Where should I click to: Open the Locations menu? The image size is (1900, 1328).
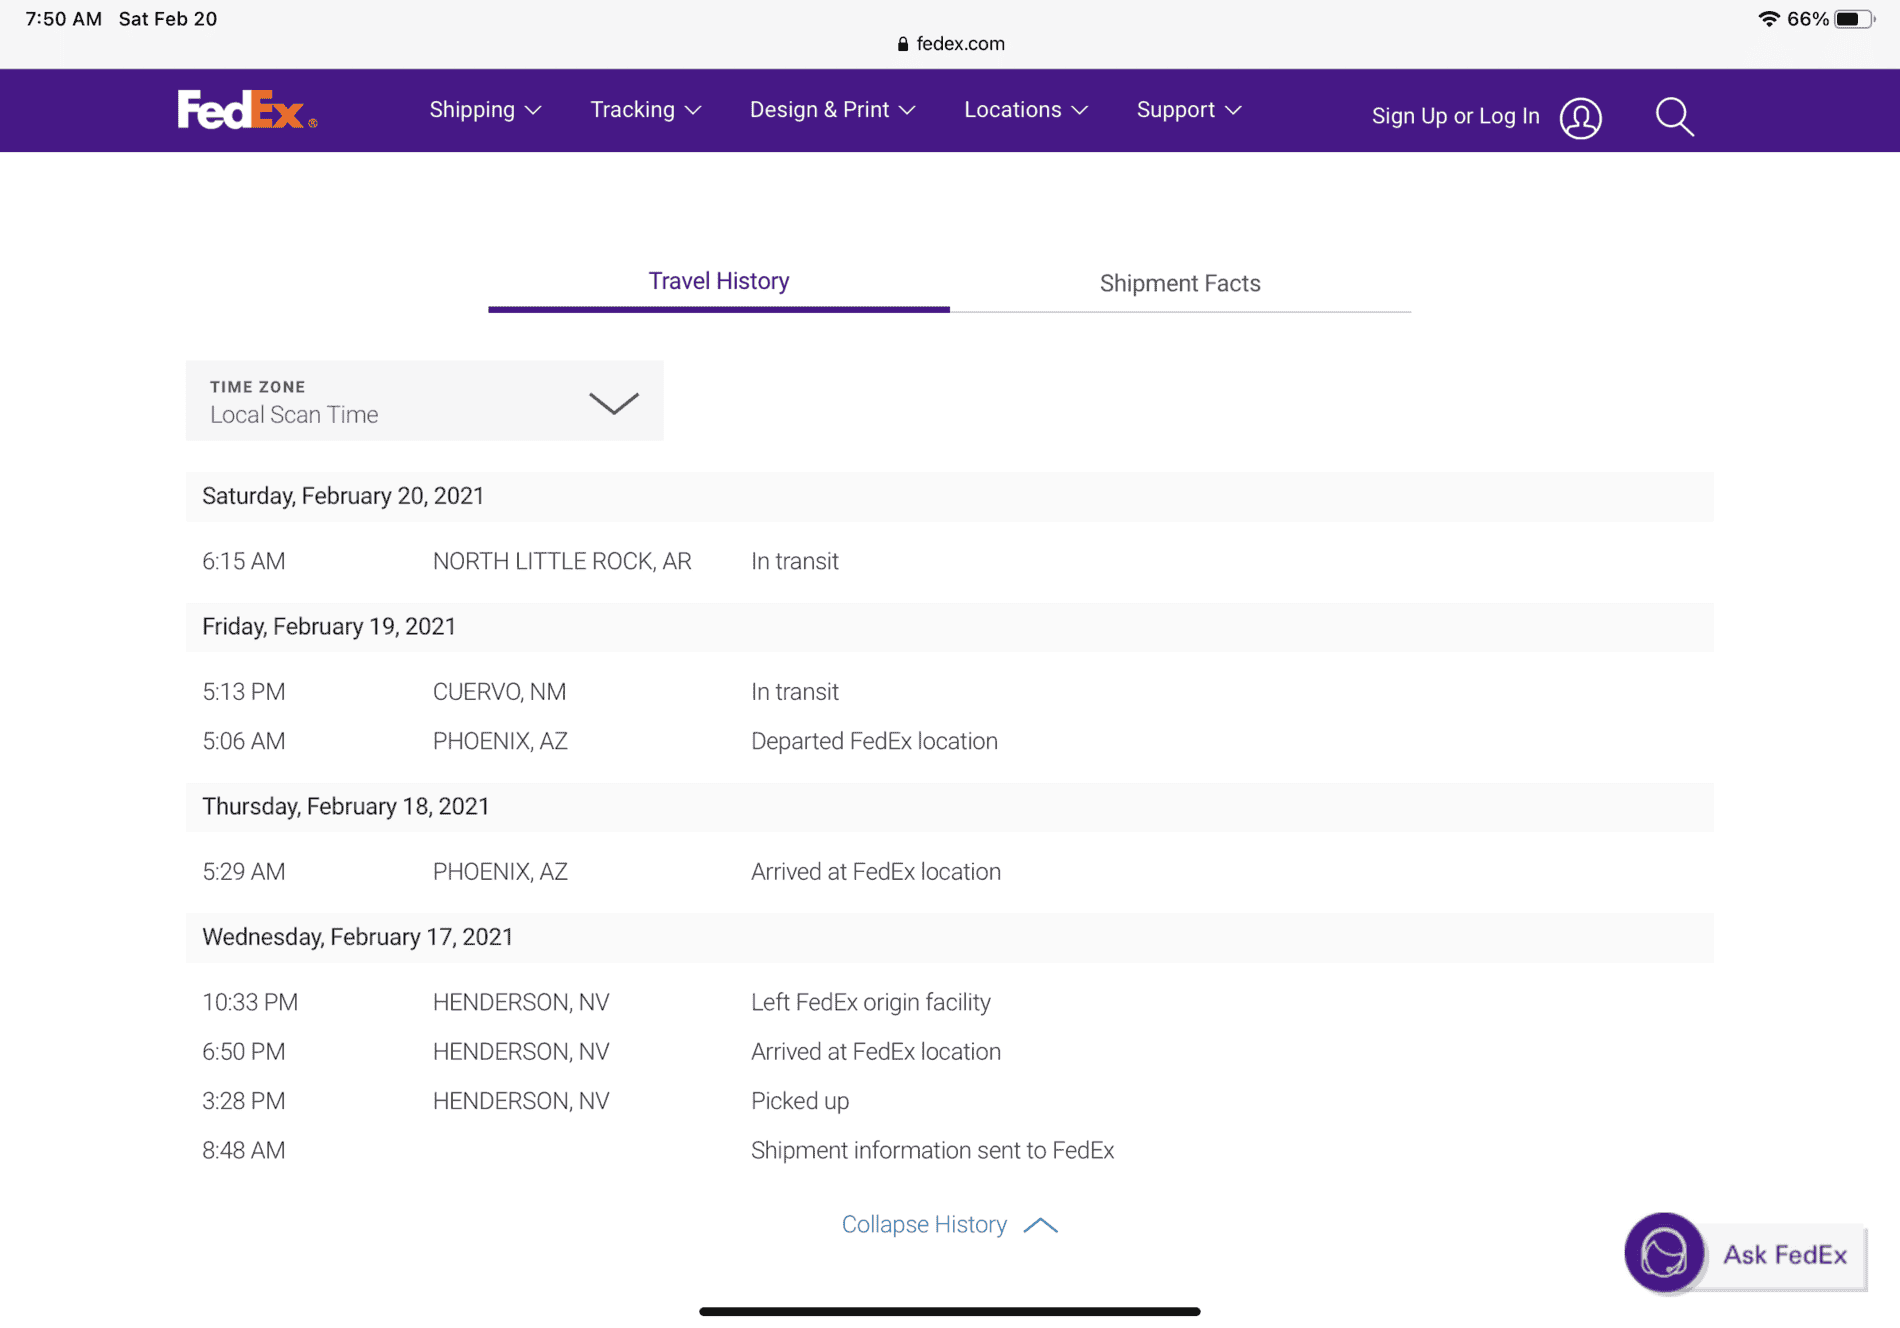tap(1026, 110)
